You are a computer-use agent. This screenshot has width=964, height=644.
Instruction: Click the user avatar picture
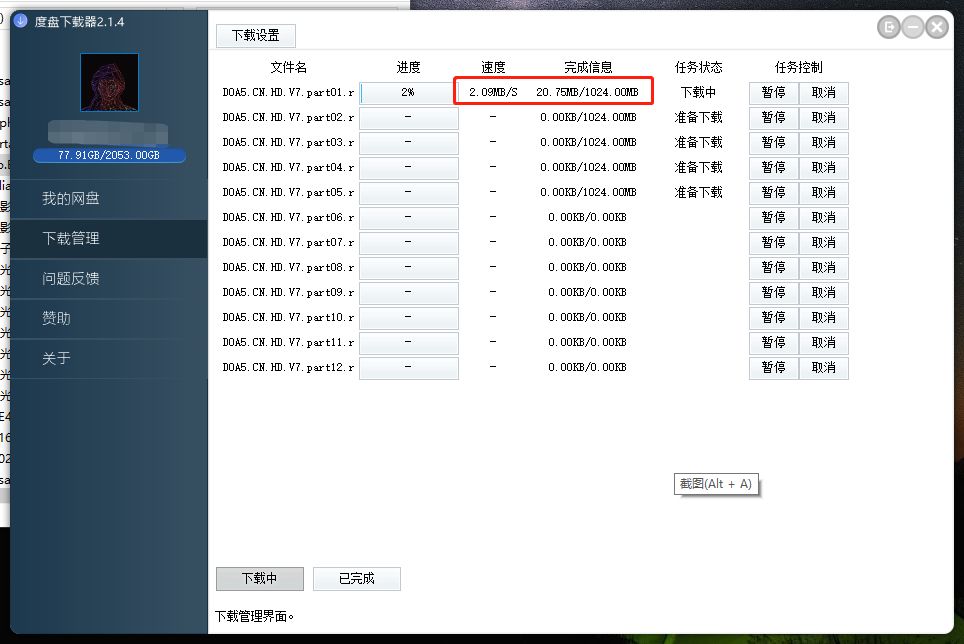pos(109,80)
